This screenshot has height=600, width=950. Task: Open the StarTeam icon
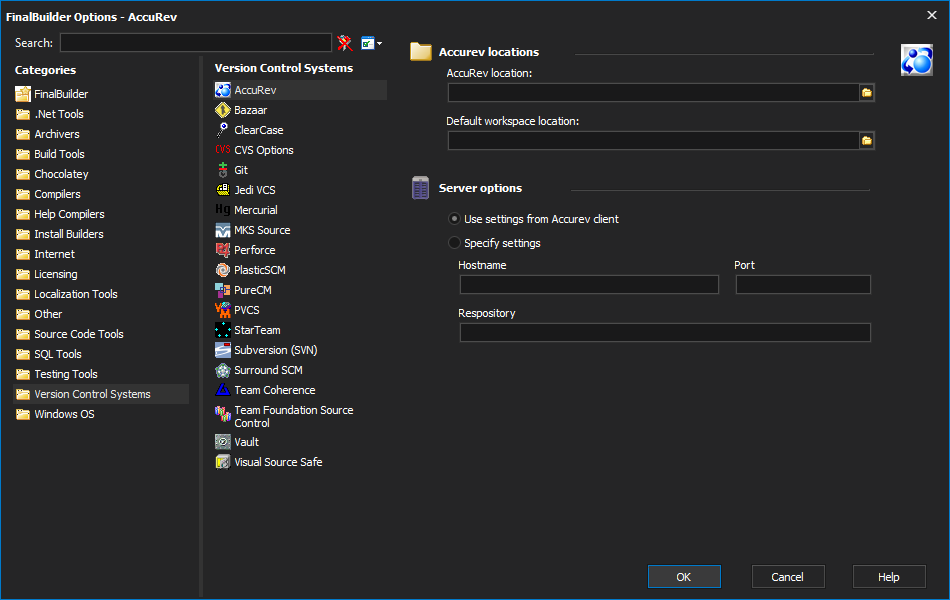(x=223, y=330)
